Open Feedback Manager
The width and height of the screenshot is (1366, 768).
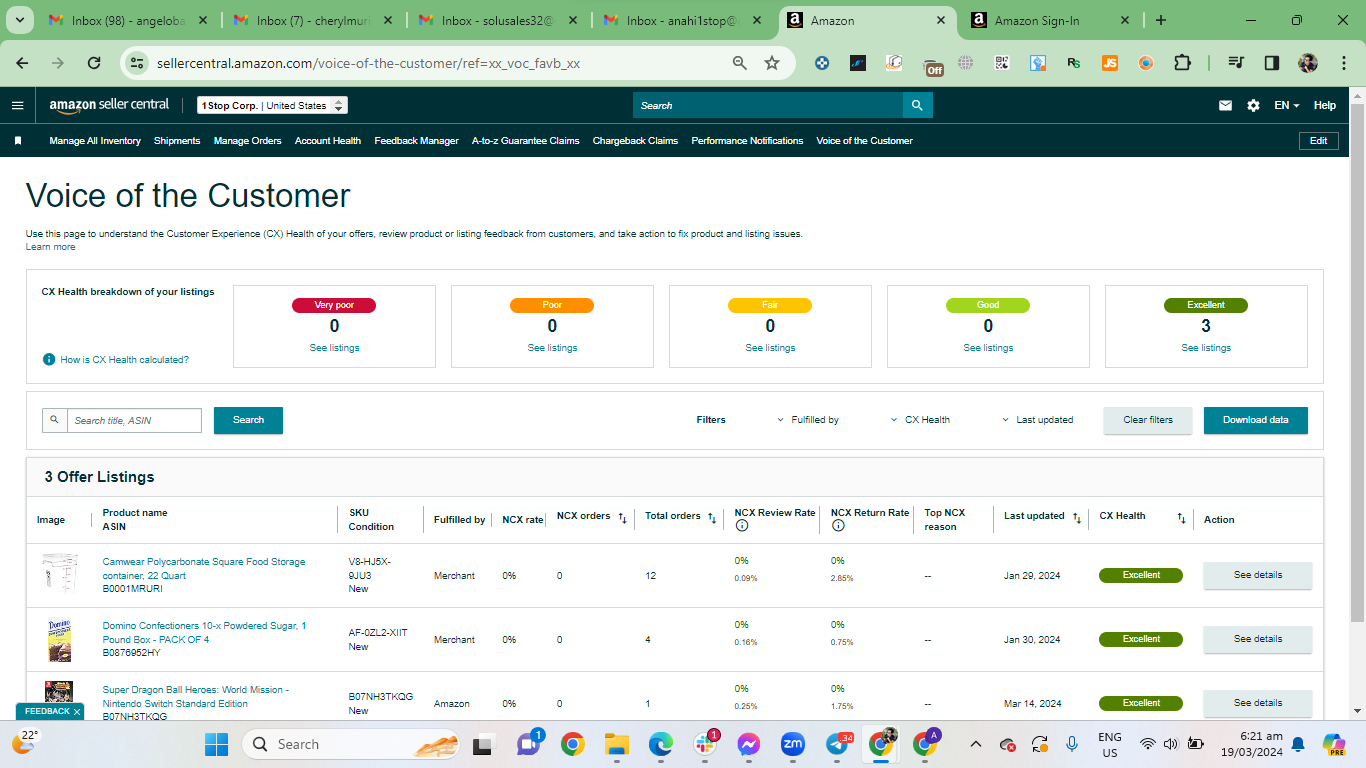pos(416,141)
